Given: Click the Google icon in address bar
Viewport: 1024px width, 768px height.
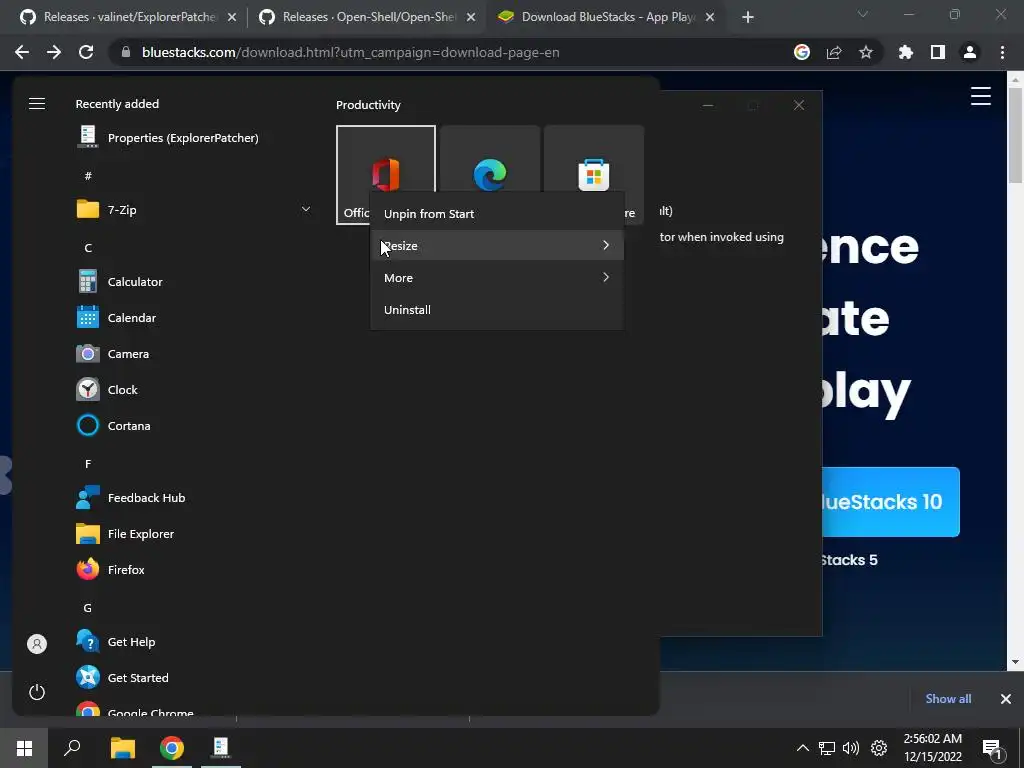Looking at the screenshot, I should pyautogui.click(x=802, y=52).
